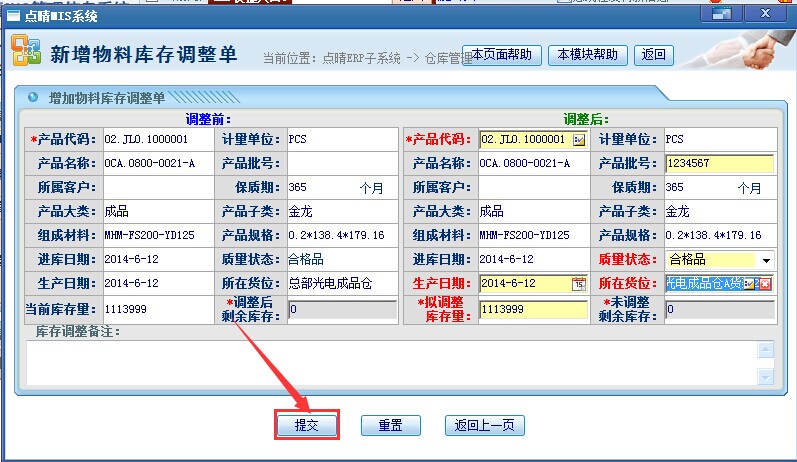Click 调整前 组成材料 value MHM-FS200-YD125

point(149,235)
